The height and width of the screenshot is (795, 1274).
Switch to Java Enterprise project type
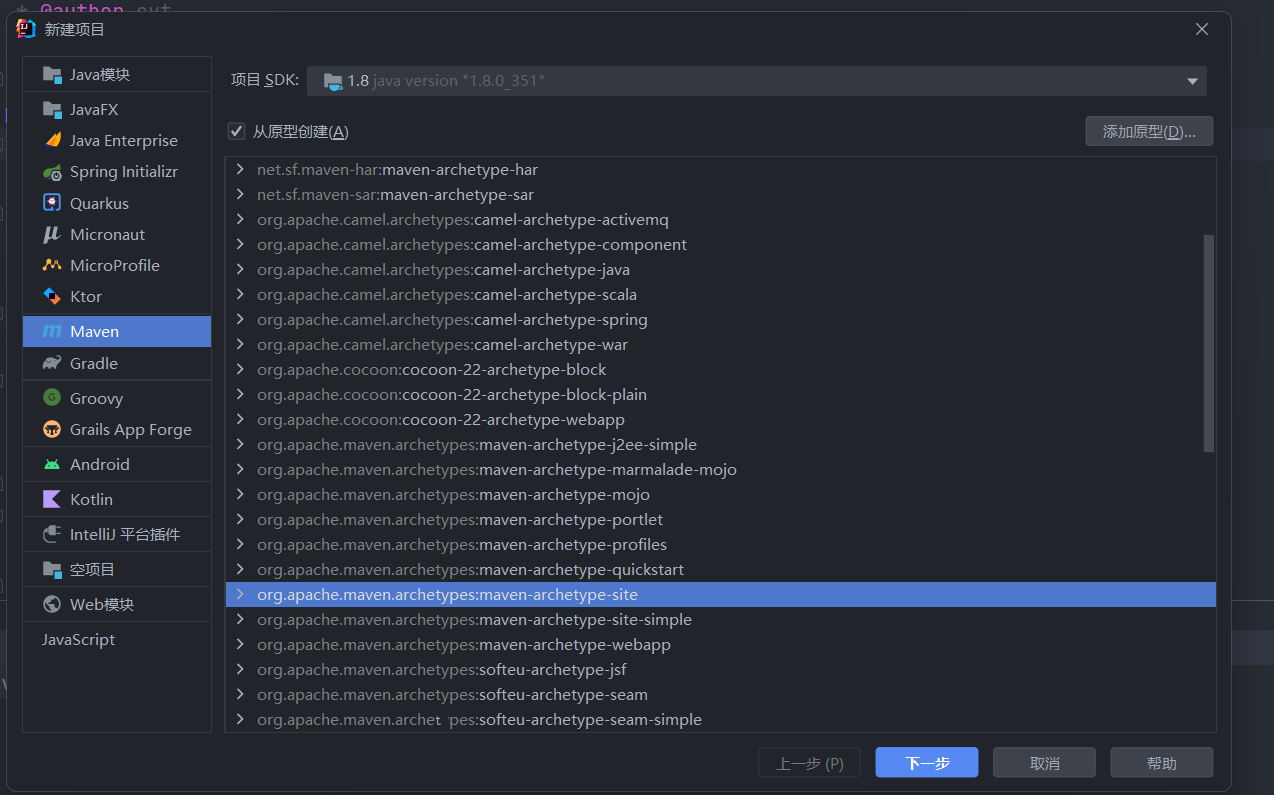123,141
